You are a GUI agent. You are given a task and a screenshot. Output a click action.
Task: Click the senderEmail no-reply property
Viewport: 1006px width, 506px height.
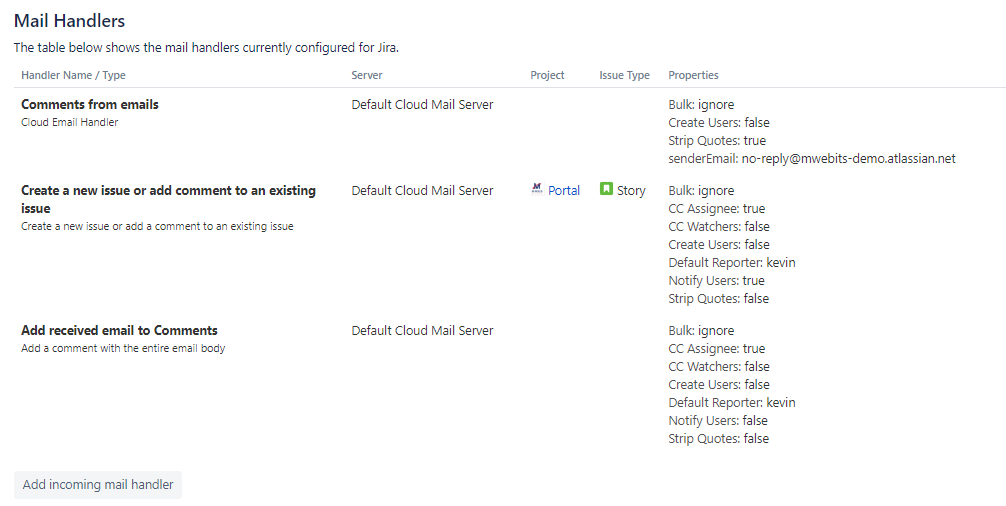pyautogui.click(x=812, y=158)
